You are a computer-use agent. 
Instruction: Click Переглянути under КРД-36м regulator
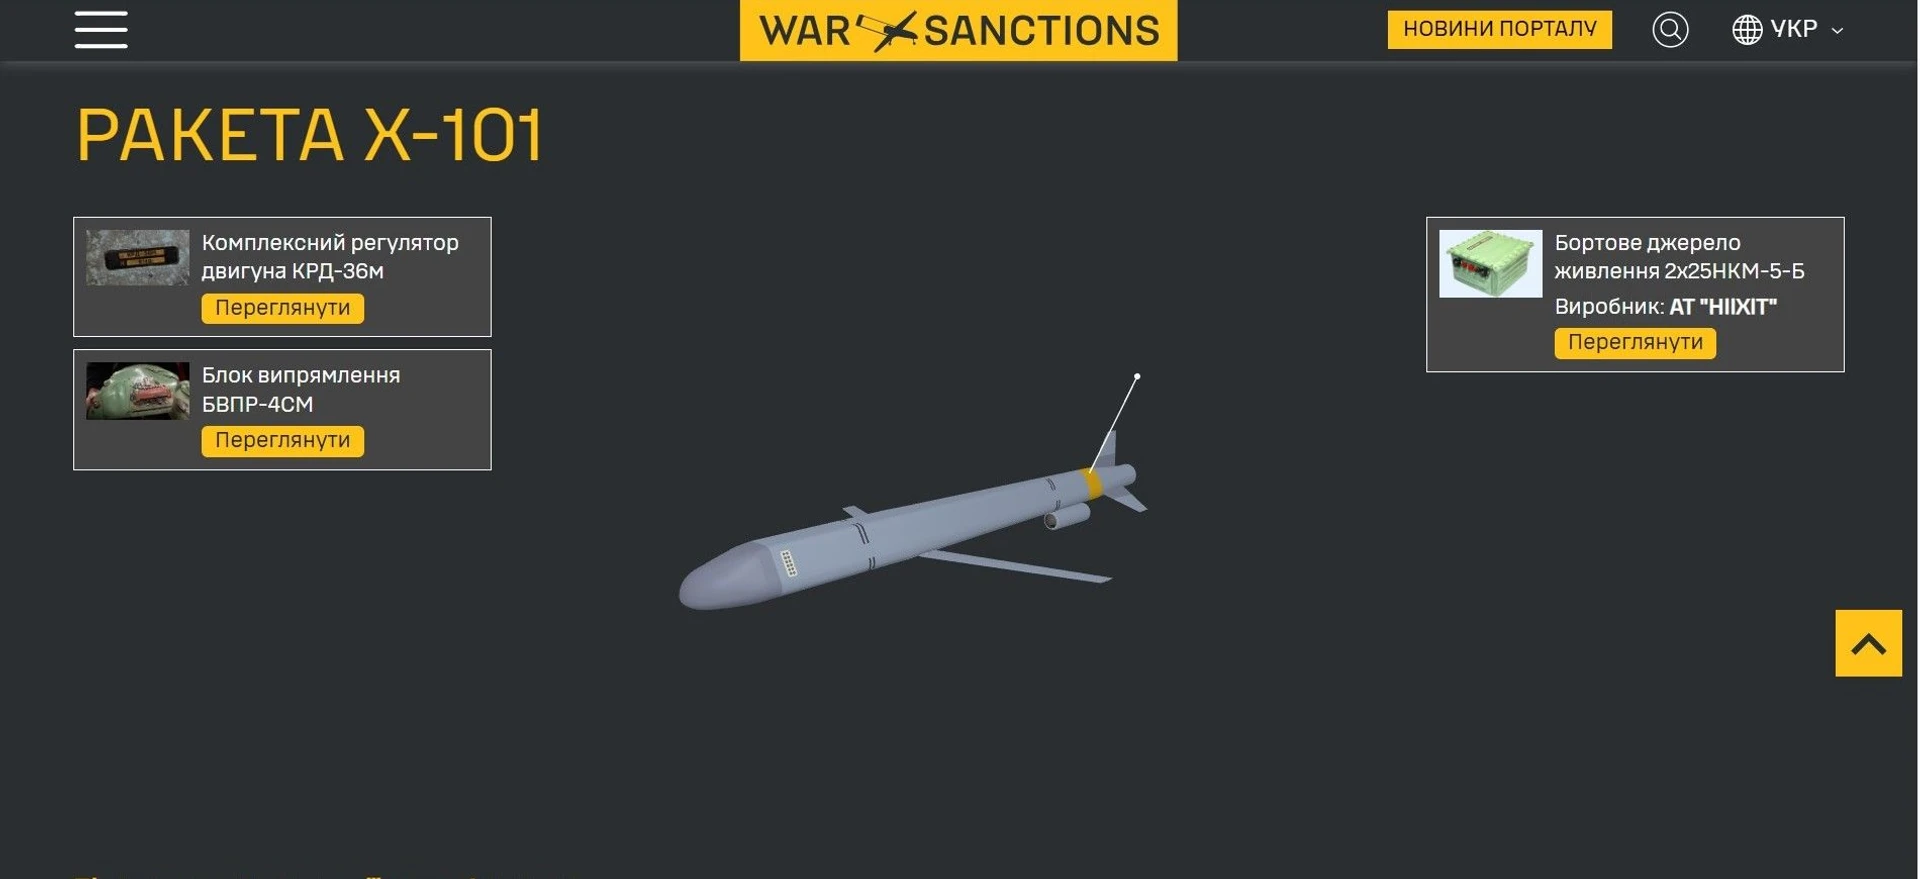[283, 308]
